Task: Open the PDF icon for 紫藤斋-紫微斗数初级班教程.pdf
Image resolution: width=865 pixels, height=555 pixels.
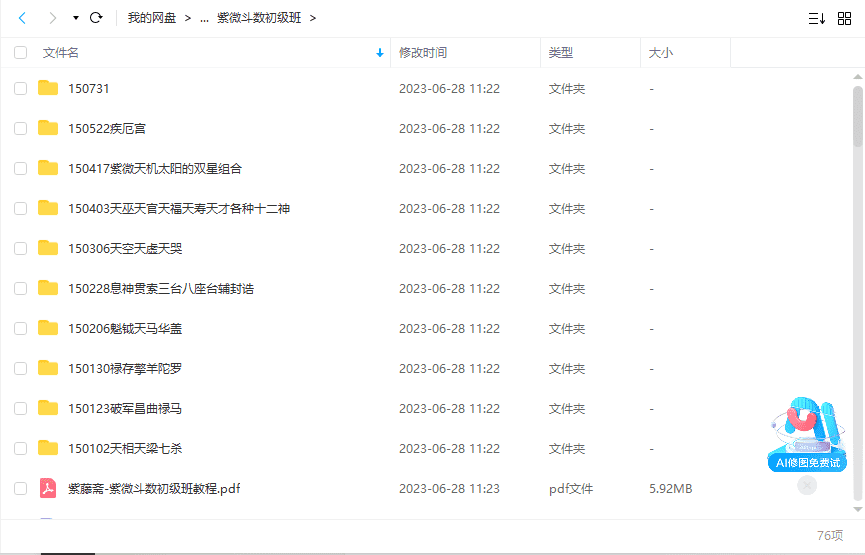Action: pos(47,488)
